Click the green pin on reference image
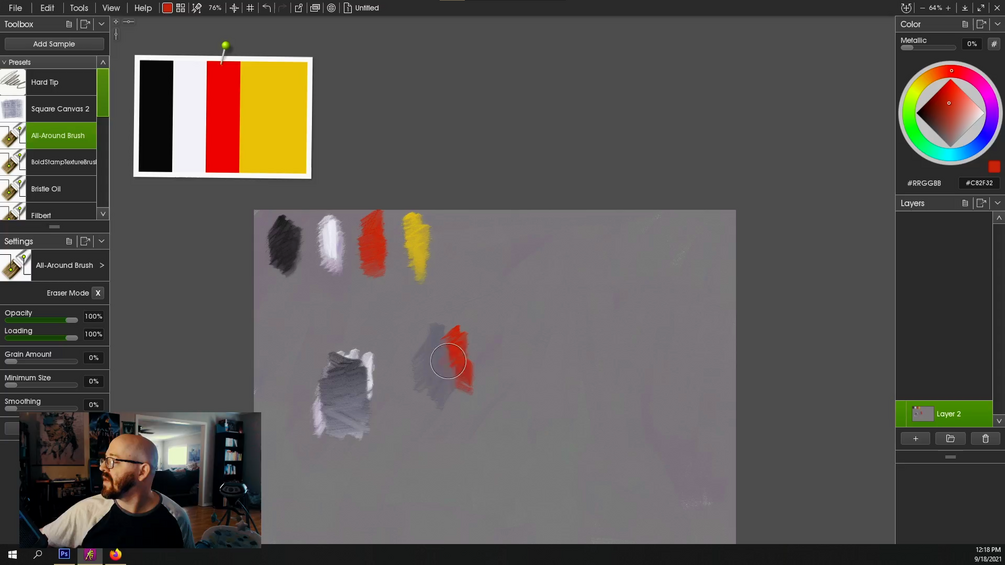1005x565 pixels. coord(225,45)
